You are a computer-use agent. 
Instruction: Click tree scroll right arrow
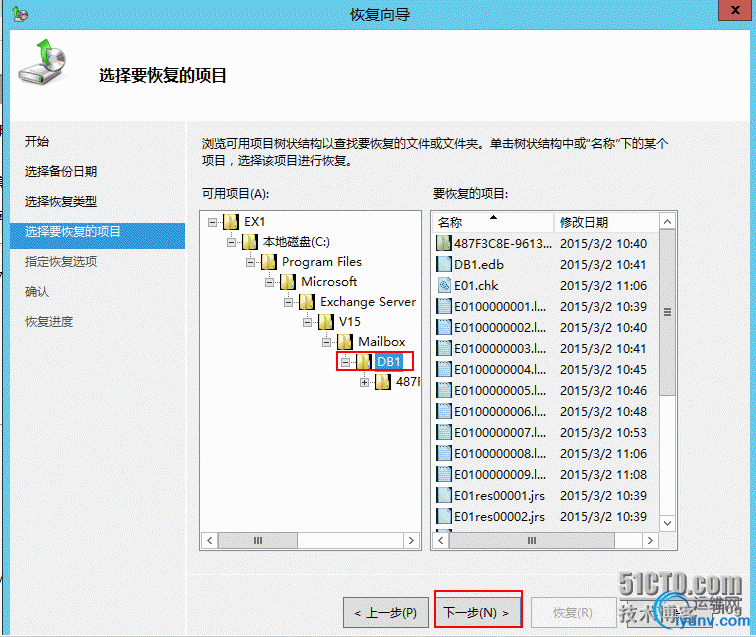(411, 541)
